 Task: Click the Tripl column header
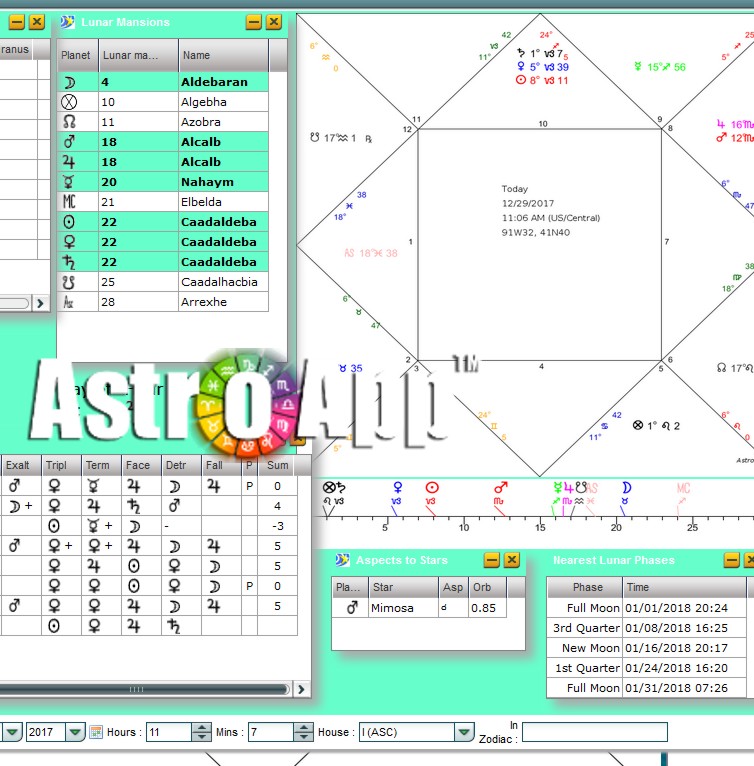pos(61,465)
